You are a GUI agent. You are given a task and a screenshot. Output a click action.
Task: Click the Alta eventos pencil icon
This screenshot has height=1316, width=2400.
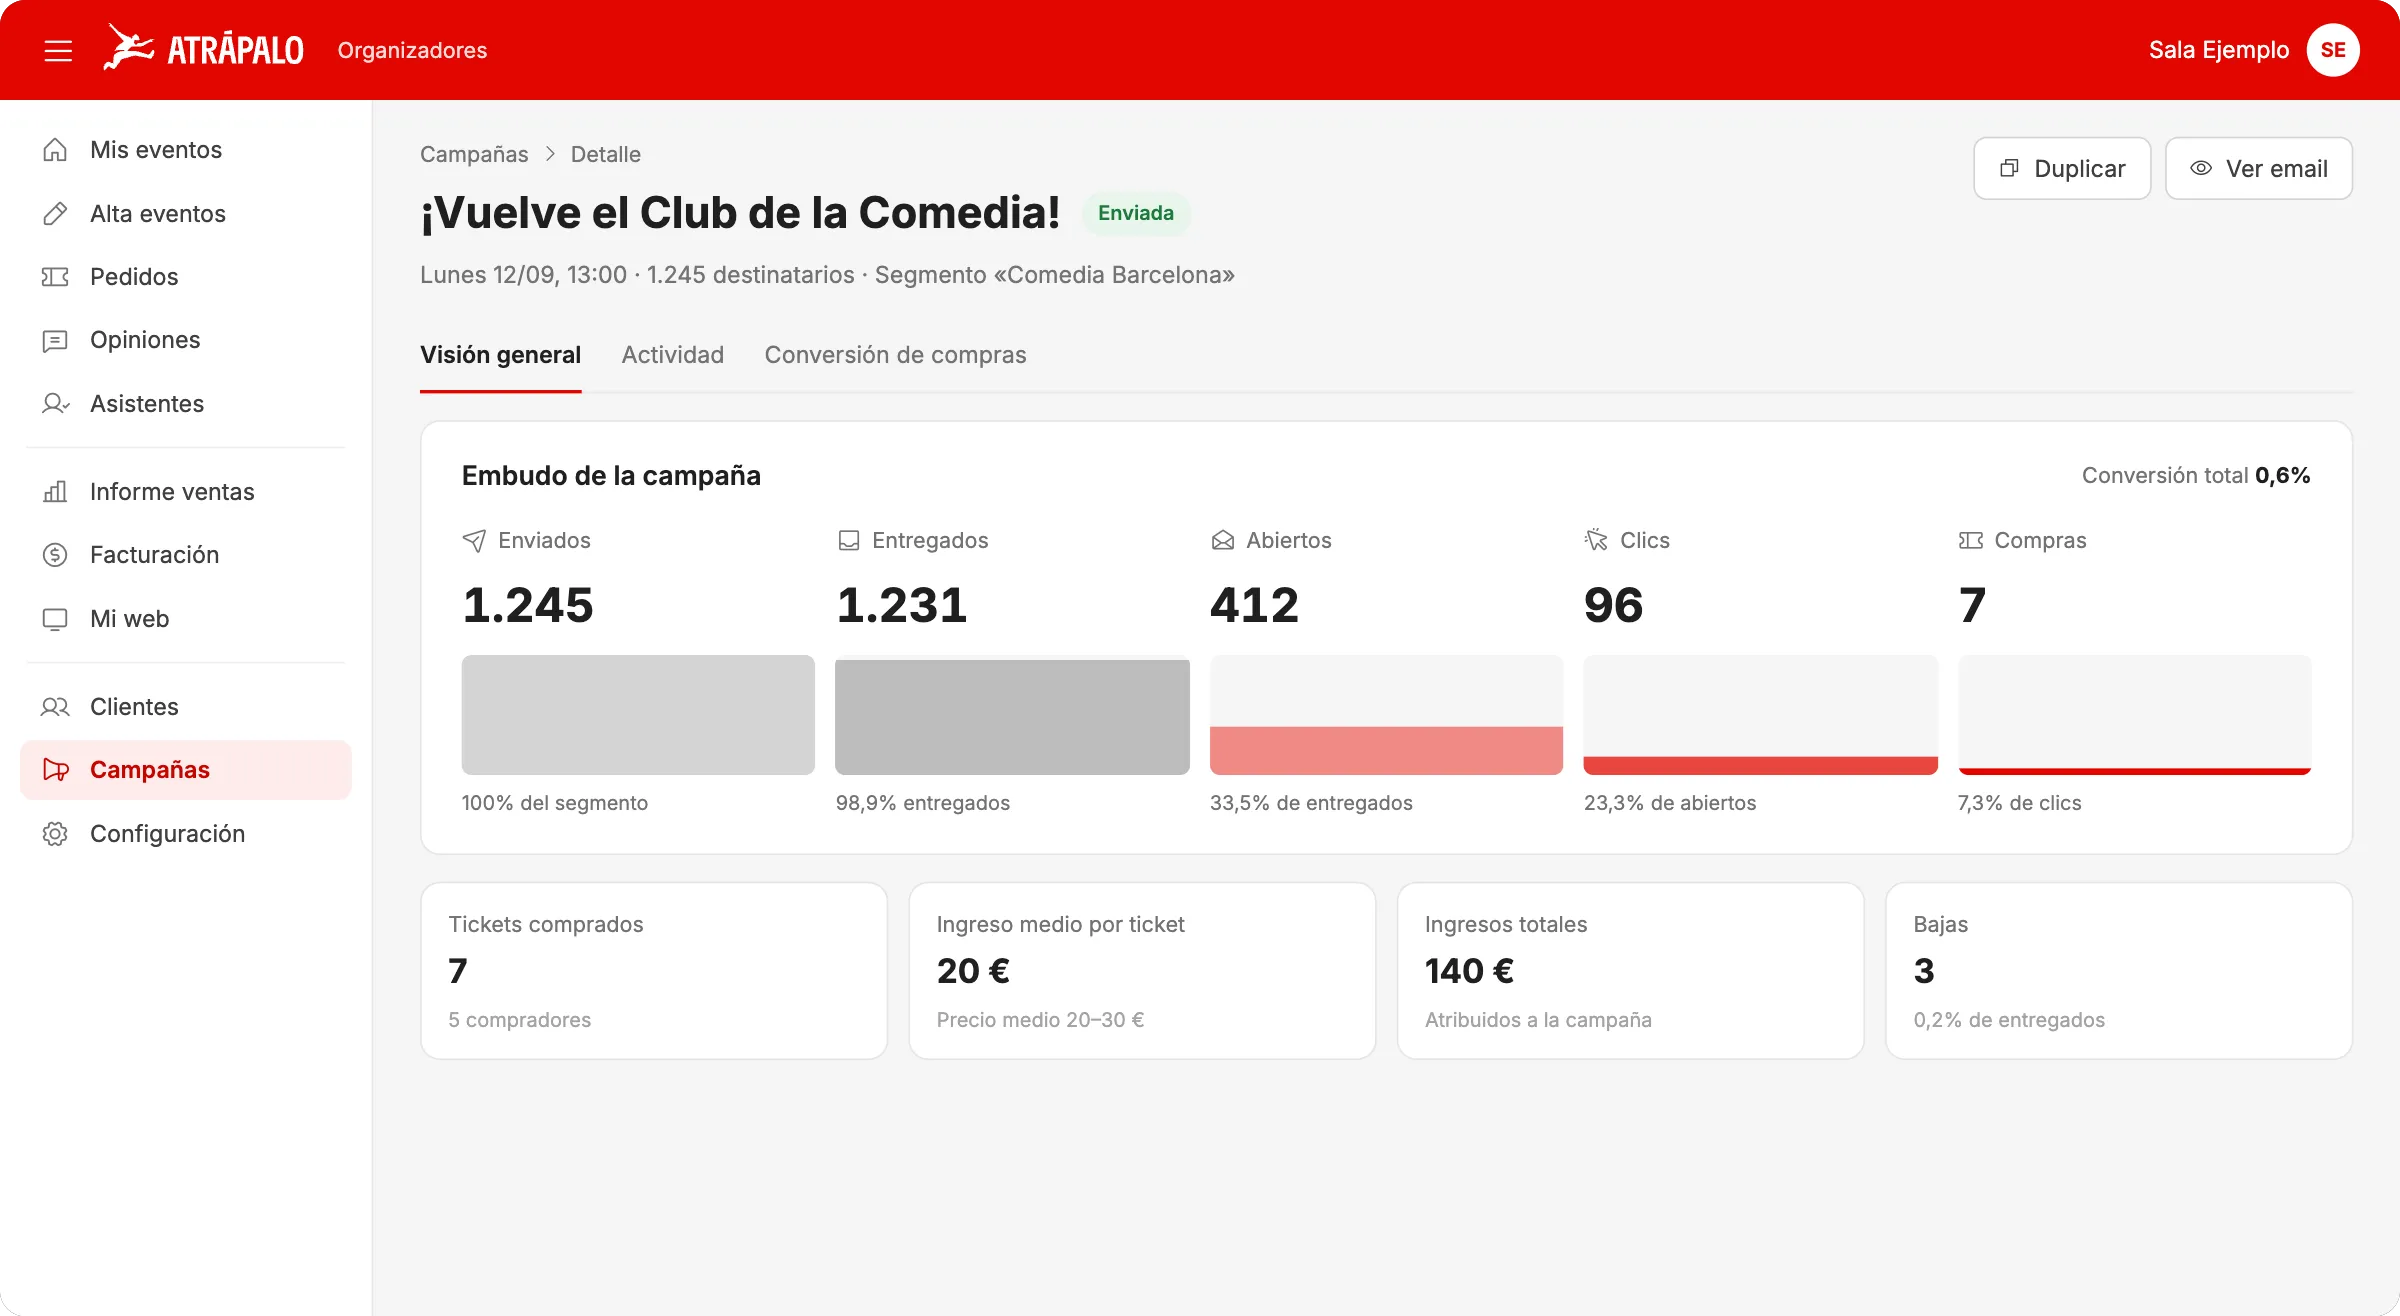pyautogui.click(x=55, y=214)
